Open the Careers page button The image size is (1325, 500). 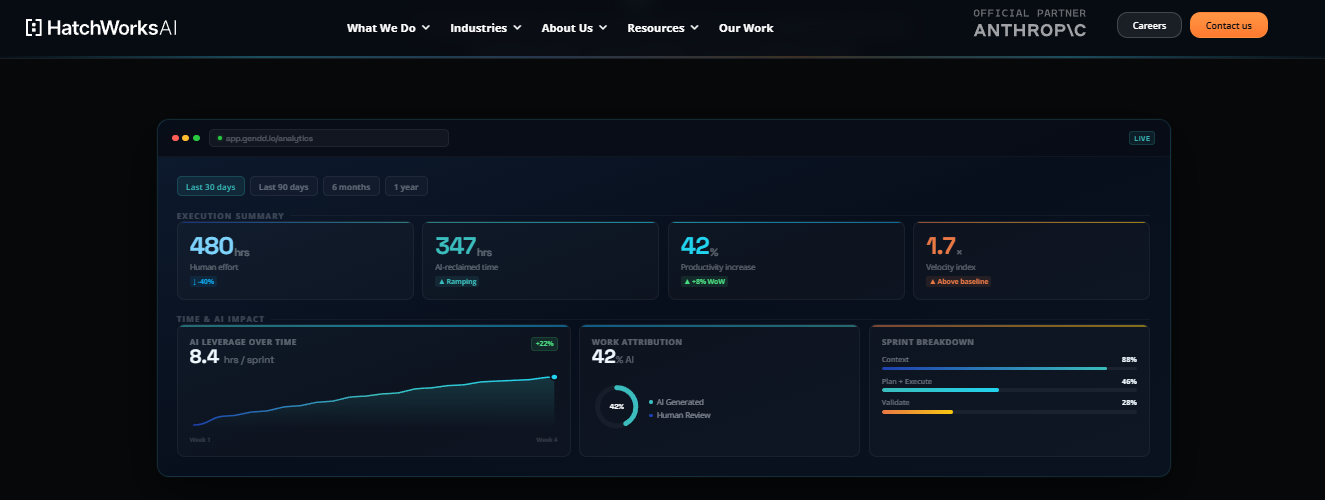(1149, 25)
